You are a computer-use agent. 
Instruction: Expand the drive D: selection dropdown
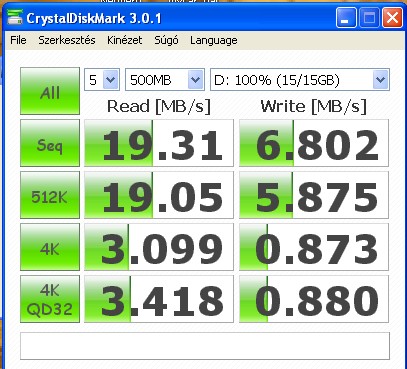click(x=380, y=80)
